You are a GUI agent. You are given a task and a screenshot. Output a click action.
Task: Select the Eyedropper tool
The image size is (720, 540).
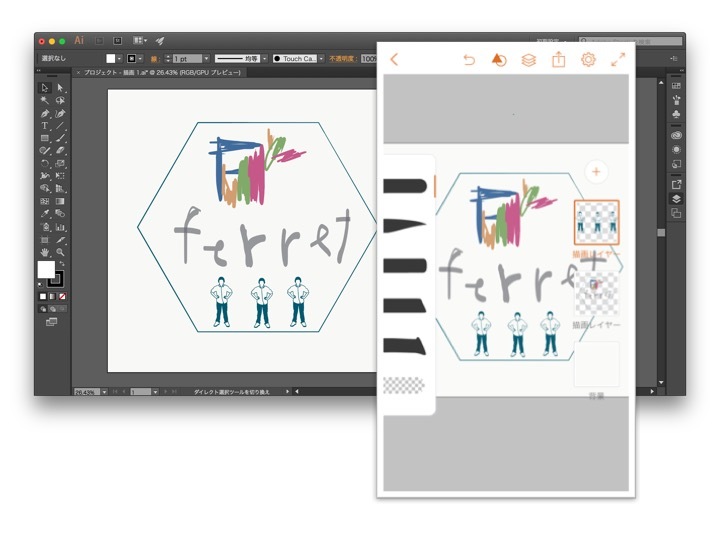pos(45,214)
